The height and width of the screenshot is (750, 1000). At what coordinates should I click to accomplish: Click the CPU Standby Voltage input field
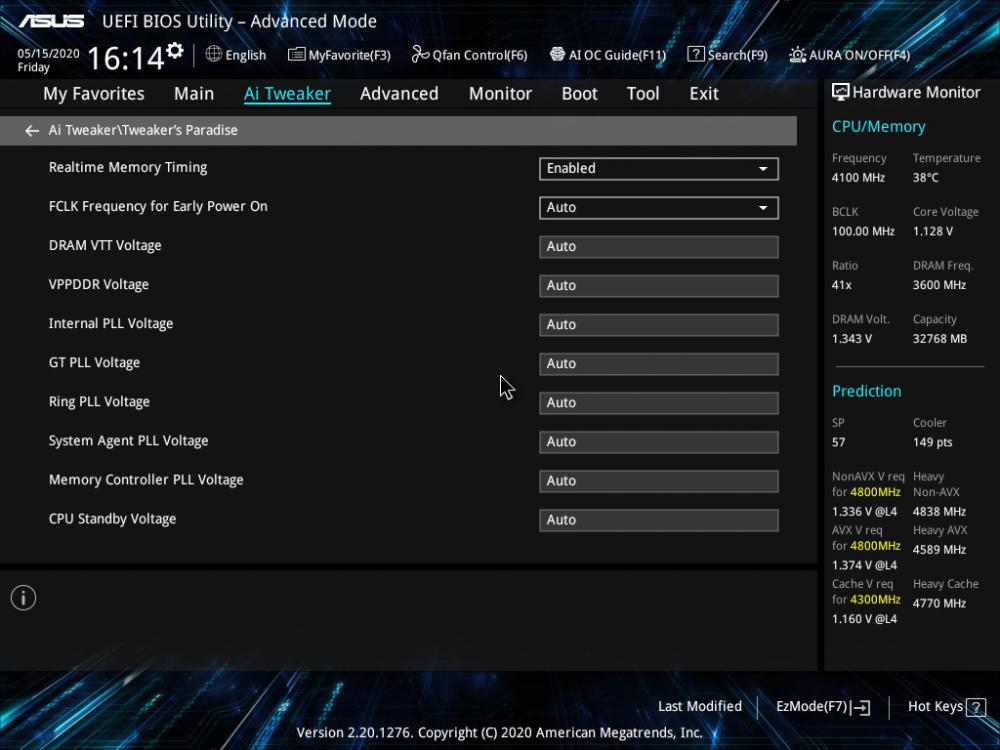pos(659,520)
